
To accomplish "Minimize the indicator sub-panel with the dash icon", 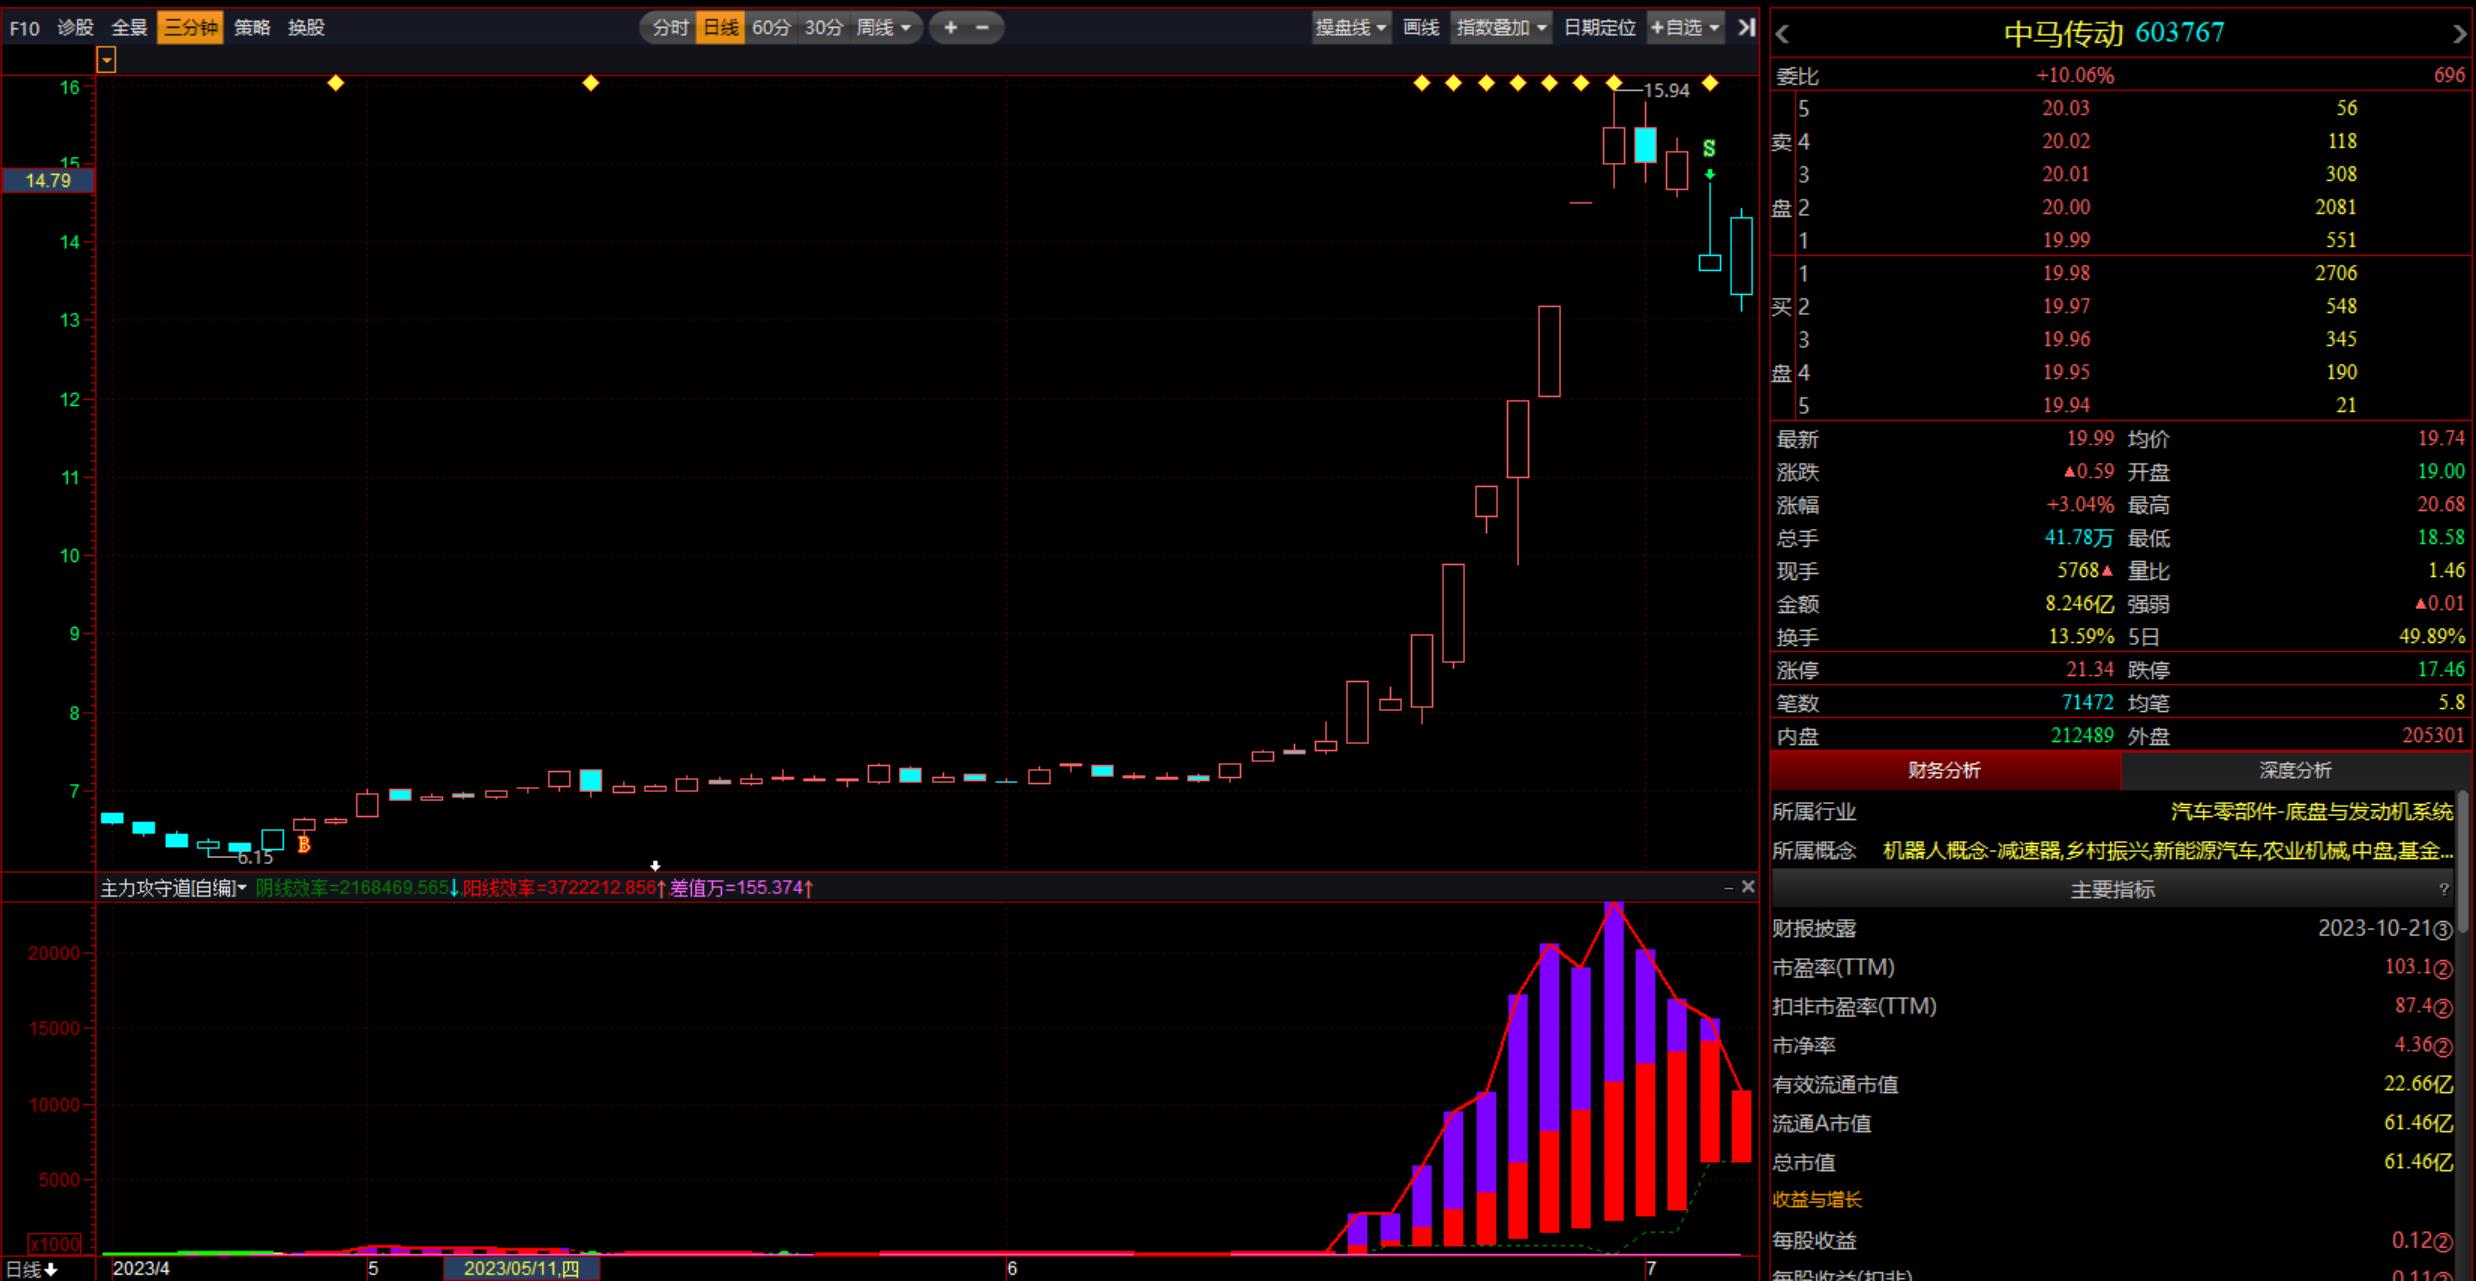I will pos(1729,888).
